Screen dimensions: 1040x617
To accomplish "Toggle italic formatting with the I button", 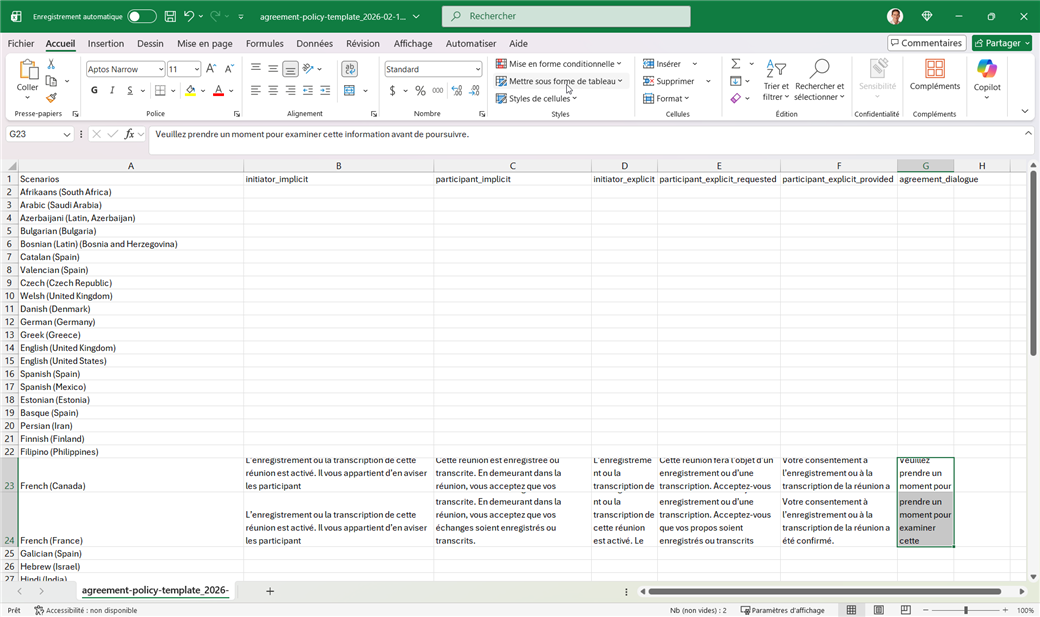I will (112, 90).
